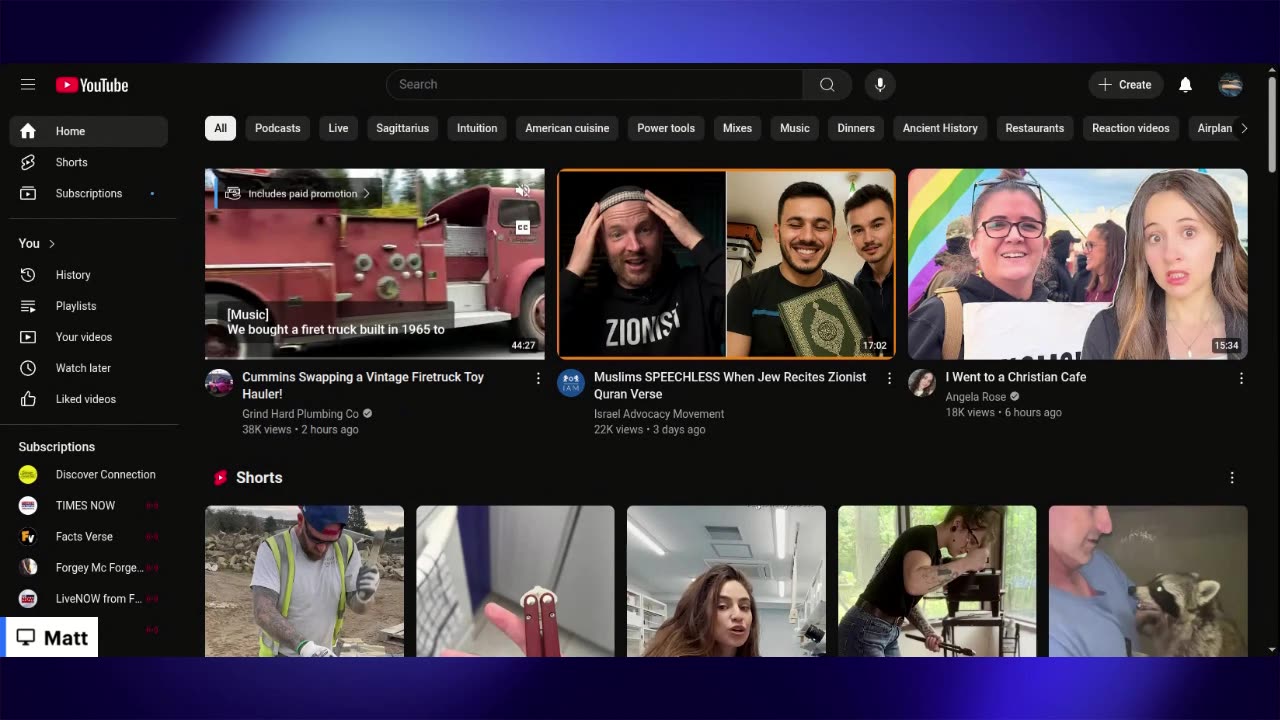Viewport: 1280px width, 720px height.
Task: Play the Zionist Quran video thumbnail
Action: pos(726,264)
